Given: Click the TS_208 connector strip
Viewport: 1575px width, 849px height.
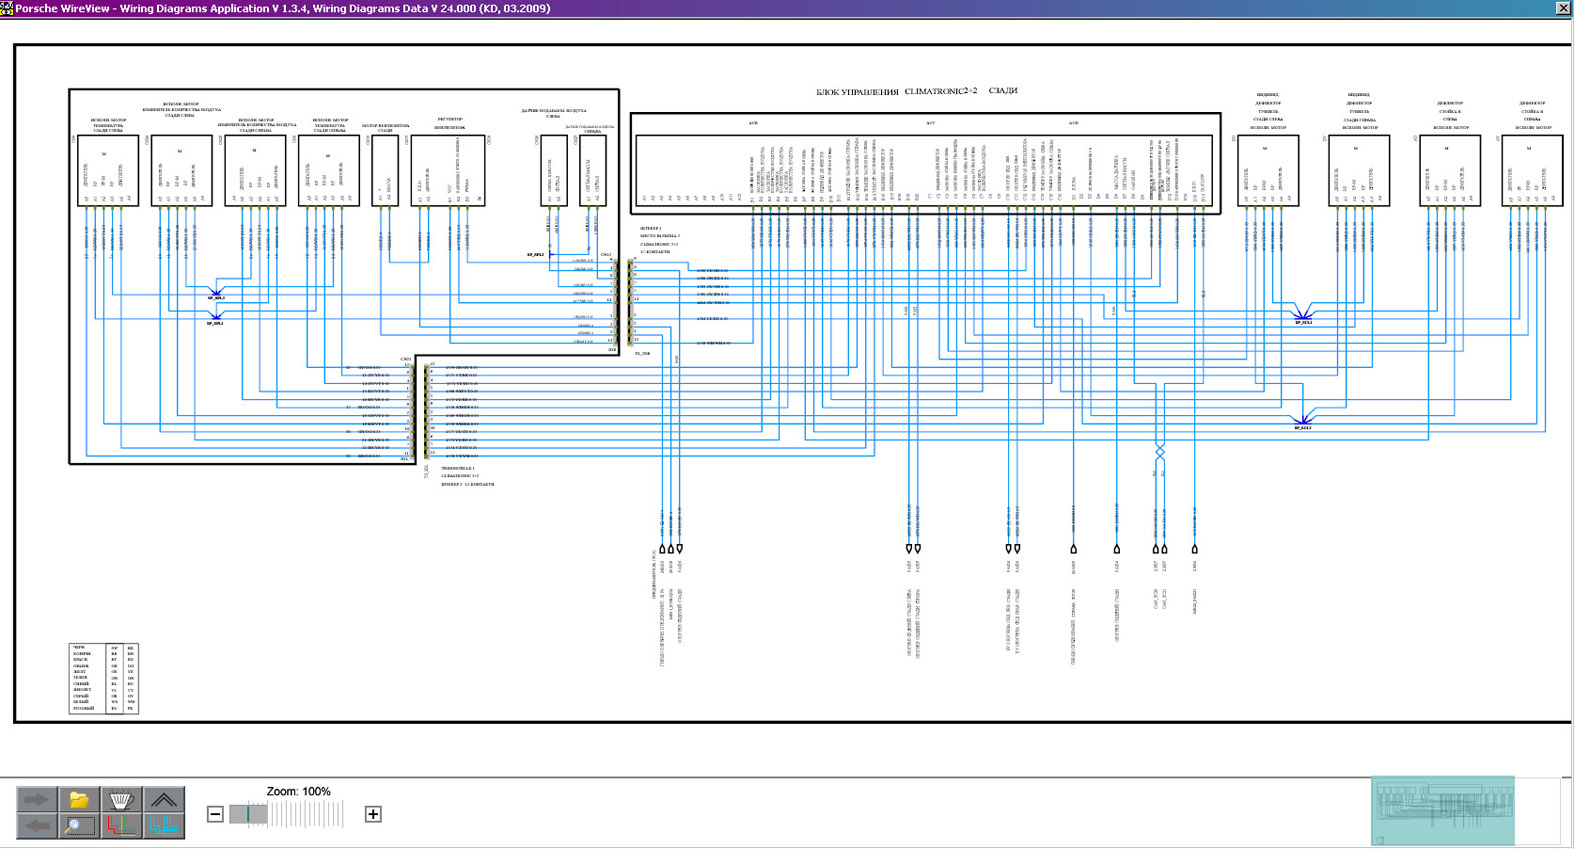Looking at the screenshot, I should click(x=631, y=302).
